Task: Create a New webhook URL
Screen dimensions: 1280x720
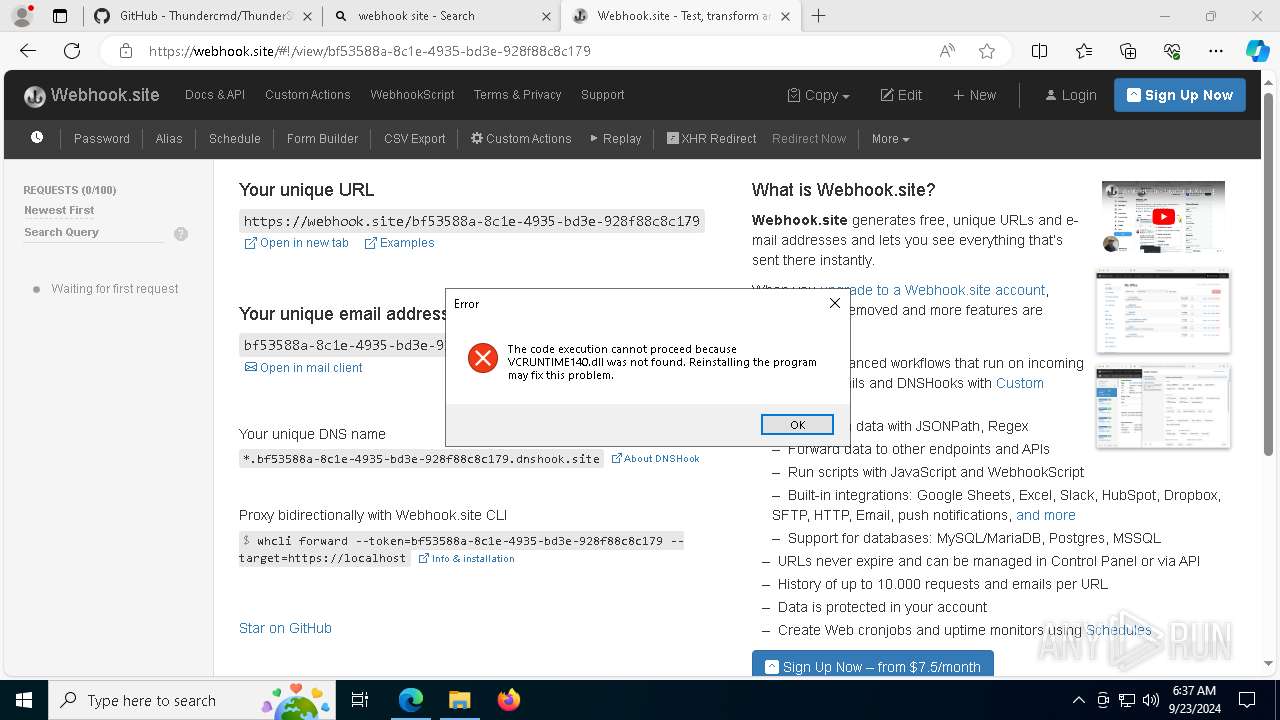Action: pyautogui.click(x=975, y=95)
